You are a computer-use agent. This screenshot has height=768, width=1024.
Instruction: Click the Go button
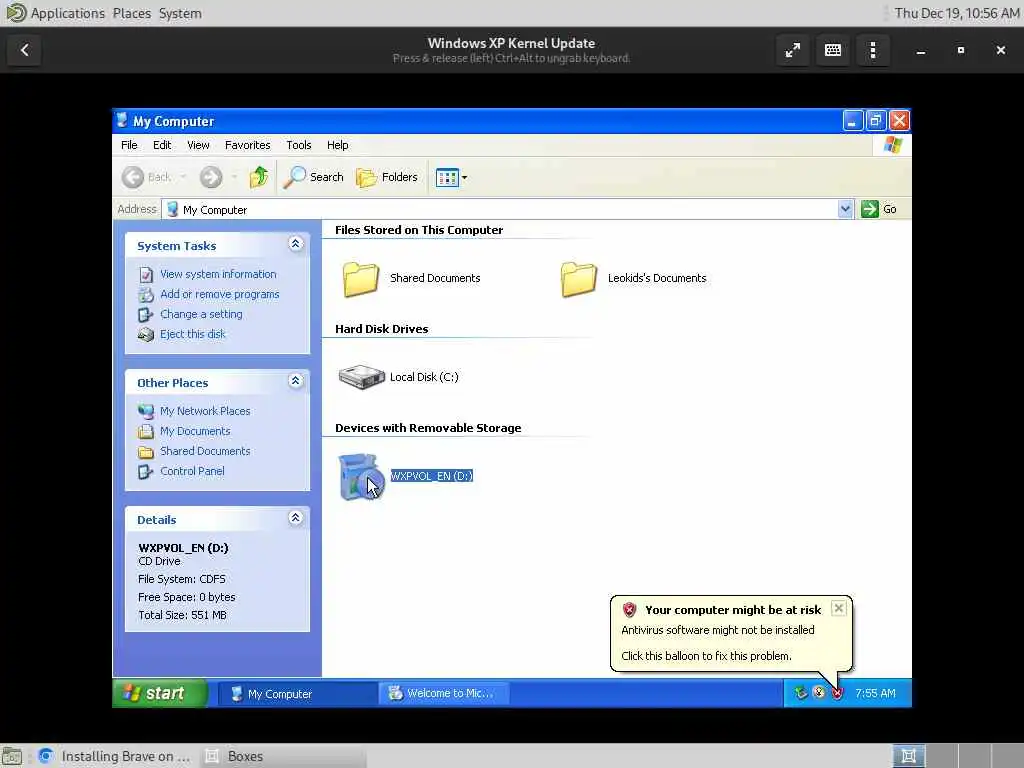[x=879, y=209]
